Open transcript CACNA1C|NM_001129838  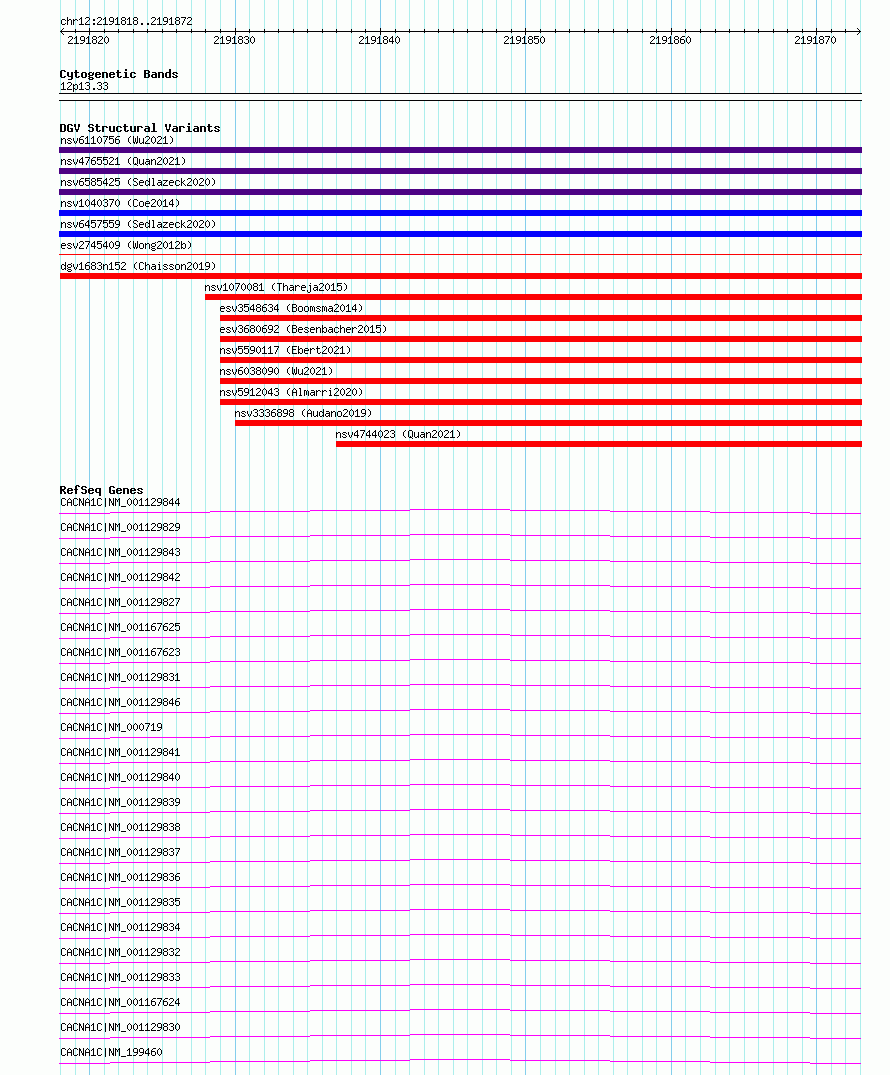pyautogui.click(x=120, y=828)
